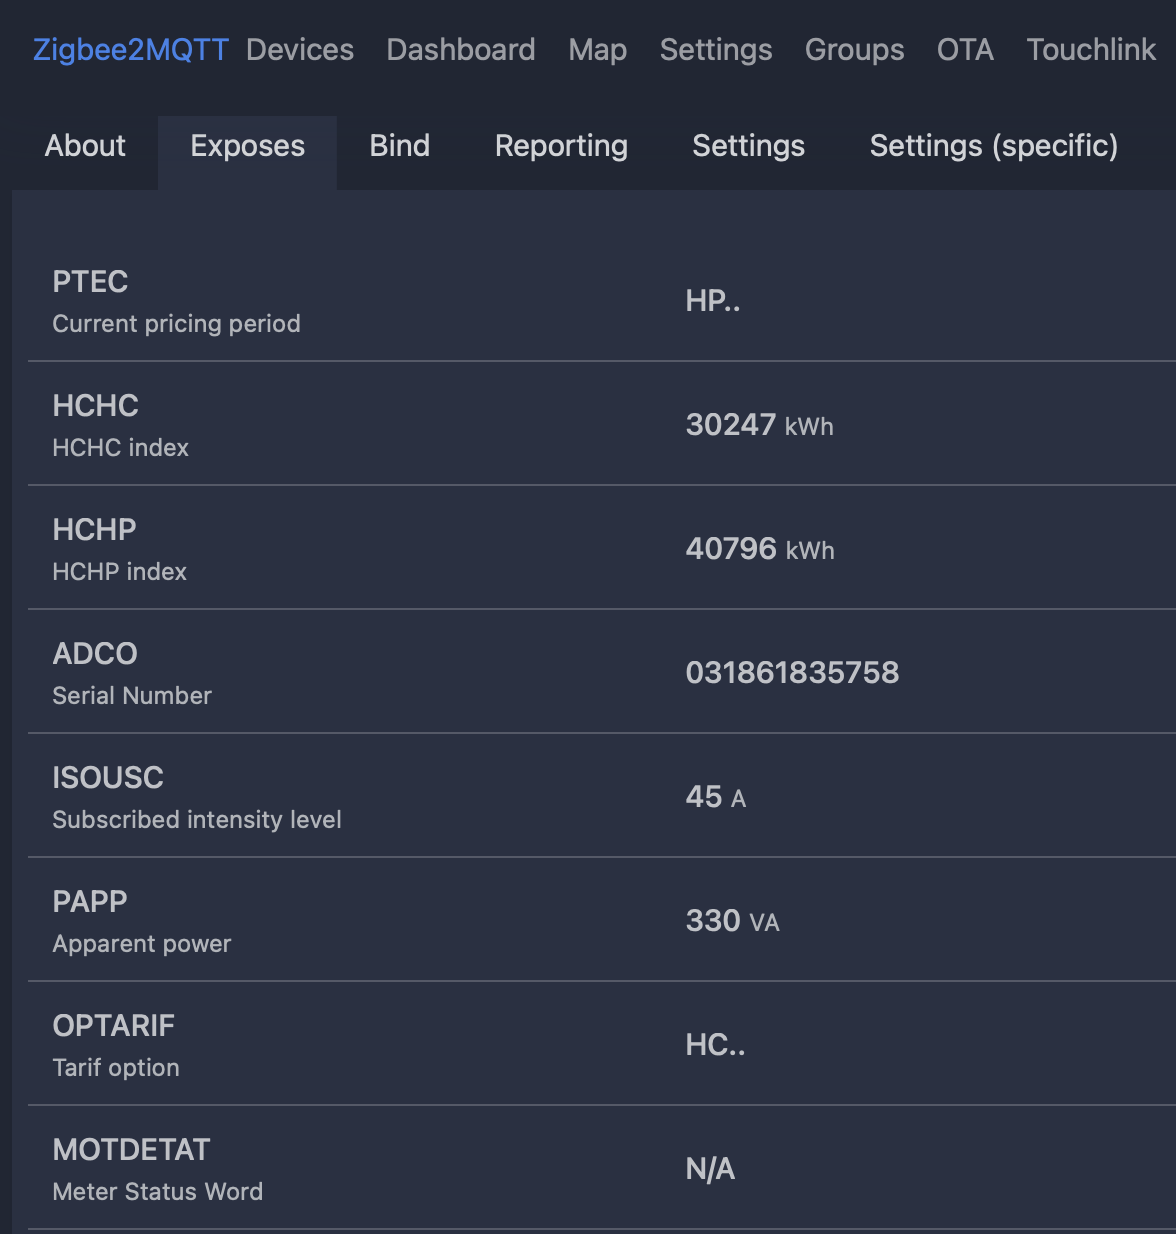Click the ADCO serial number value
This screenshot has width=1176, height=1234.
(792, 673)
